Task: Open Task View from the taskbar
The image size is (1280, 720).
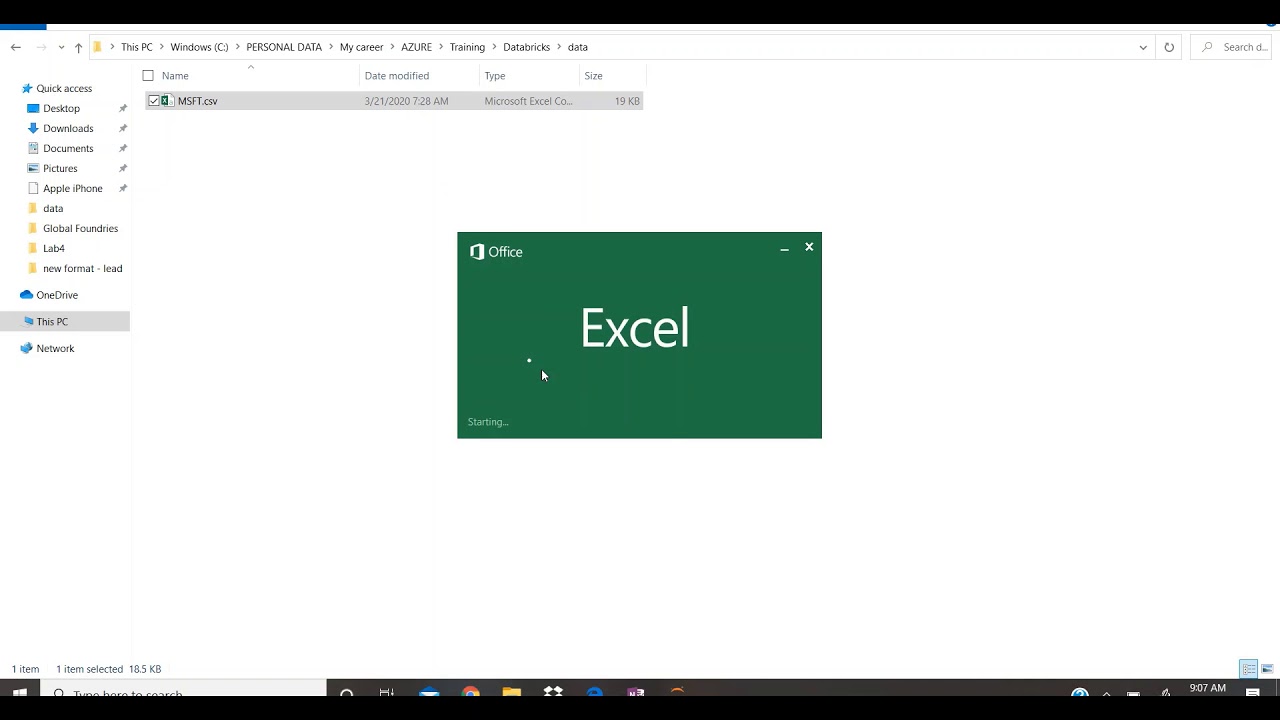Action: 387,692
